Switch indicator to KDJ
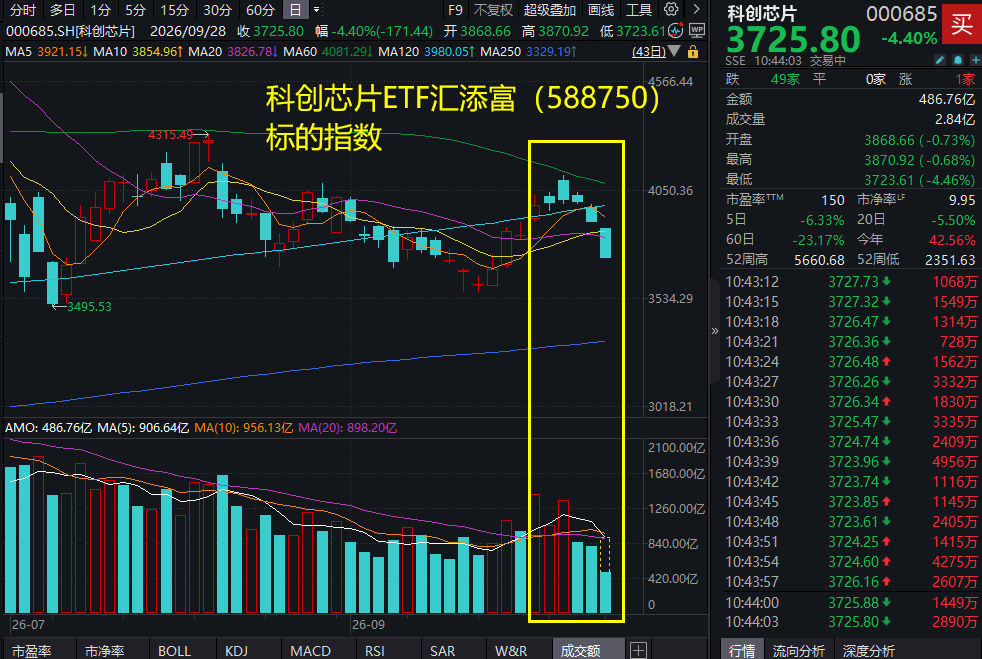The image size is (982, 659). click(x=236, y=650)
